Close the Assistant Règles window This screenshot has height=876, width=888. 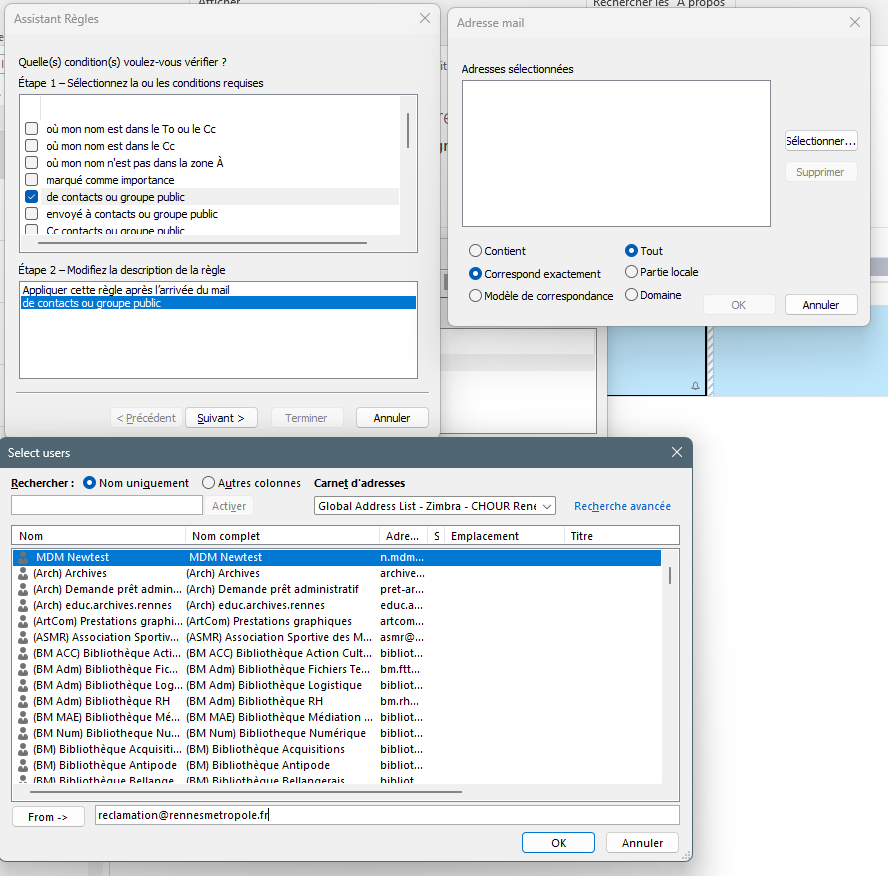point(425,19)
